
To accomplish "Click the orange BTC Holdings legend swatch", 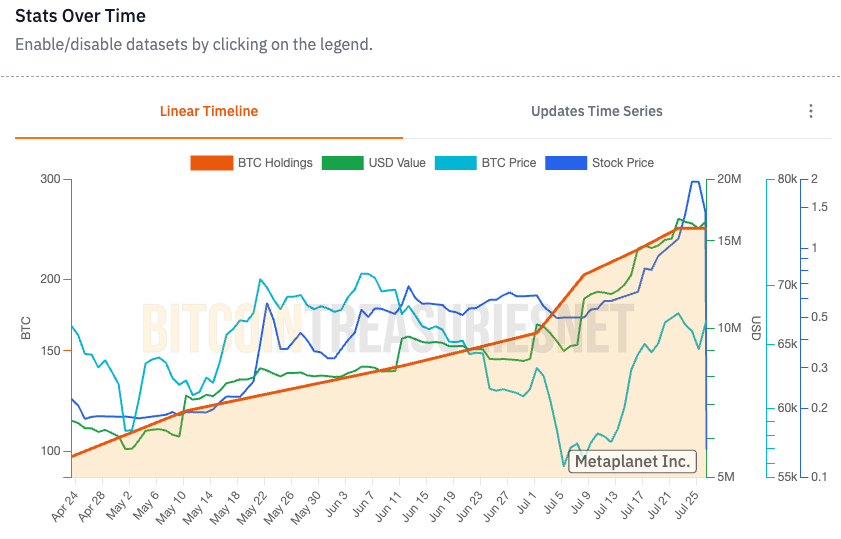I will 210,163.
